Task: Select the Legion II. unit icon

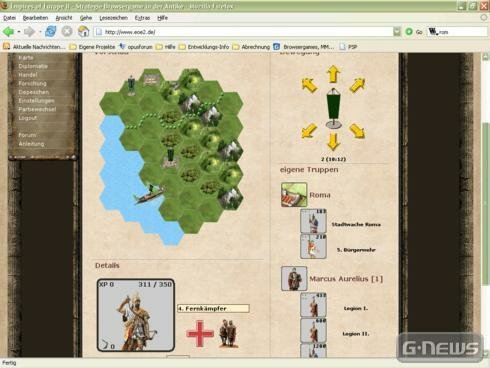Action: tap(313, 330)
